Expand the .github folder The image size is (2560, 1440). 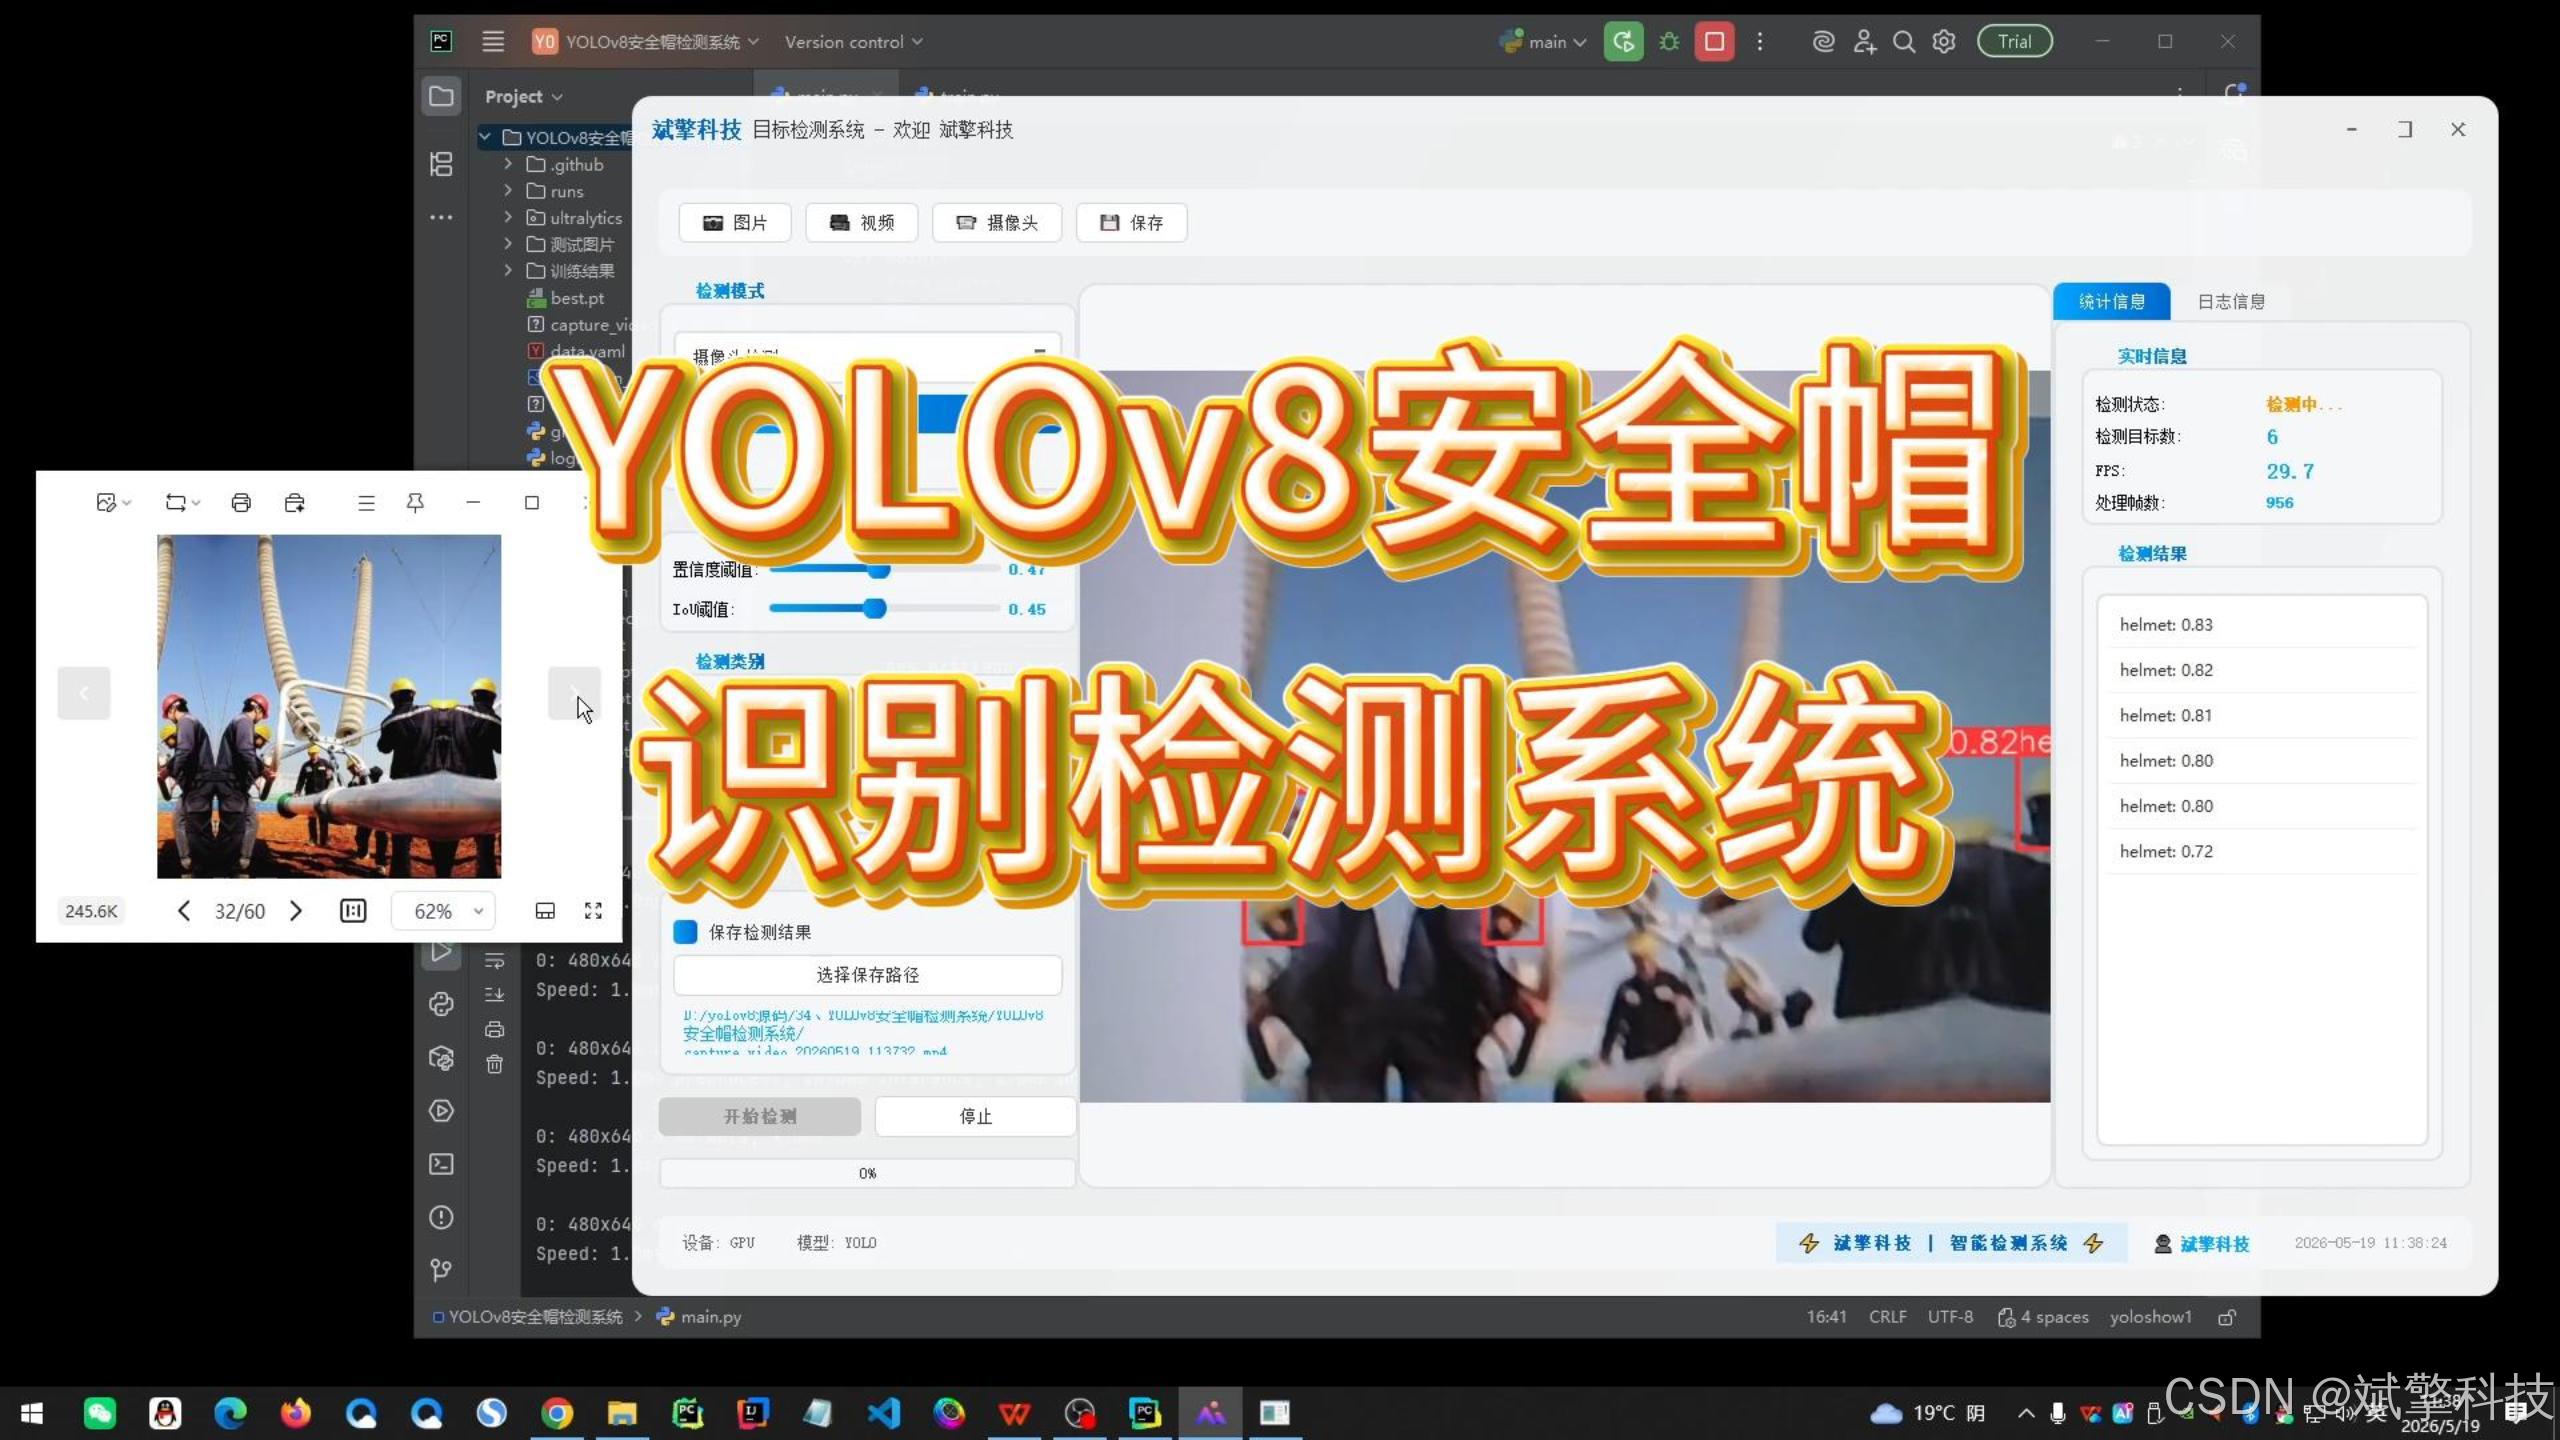coord(508,163)
